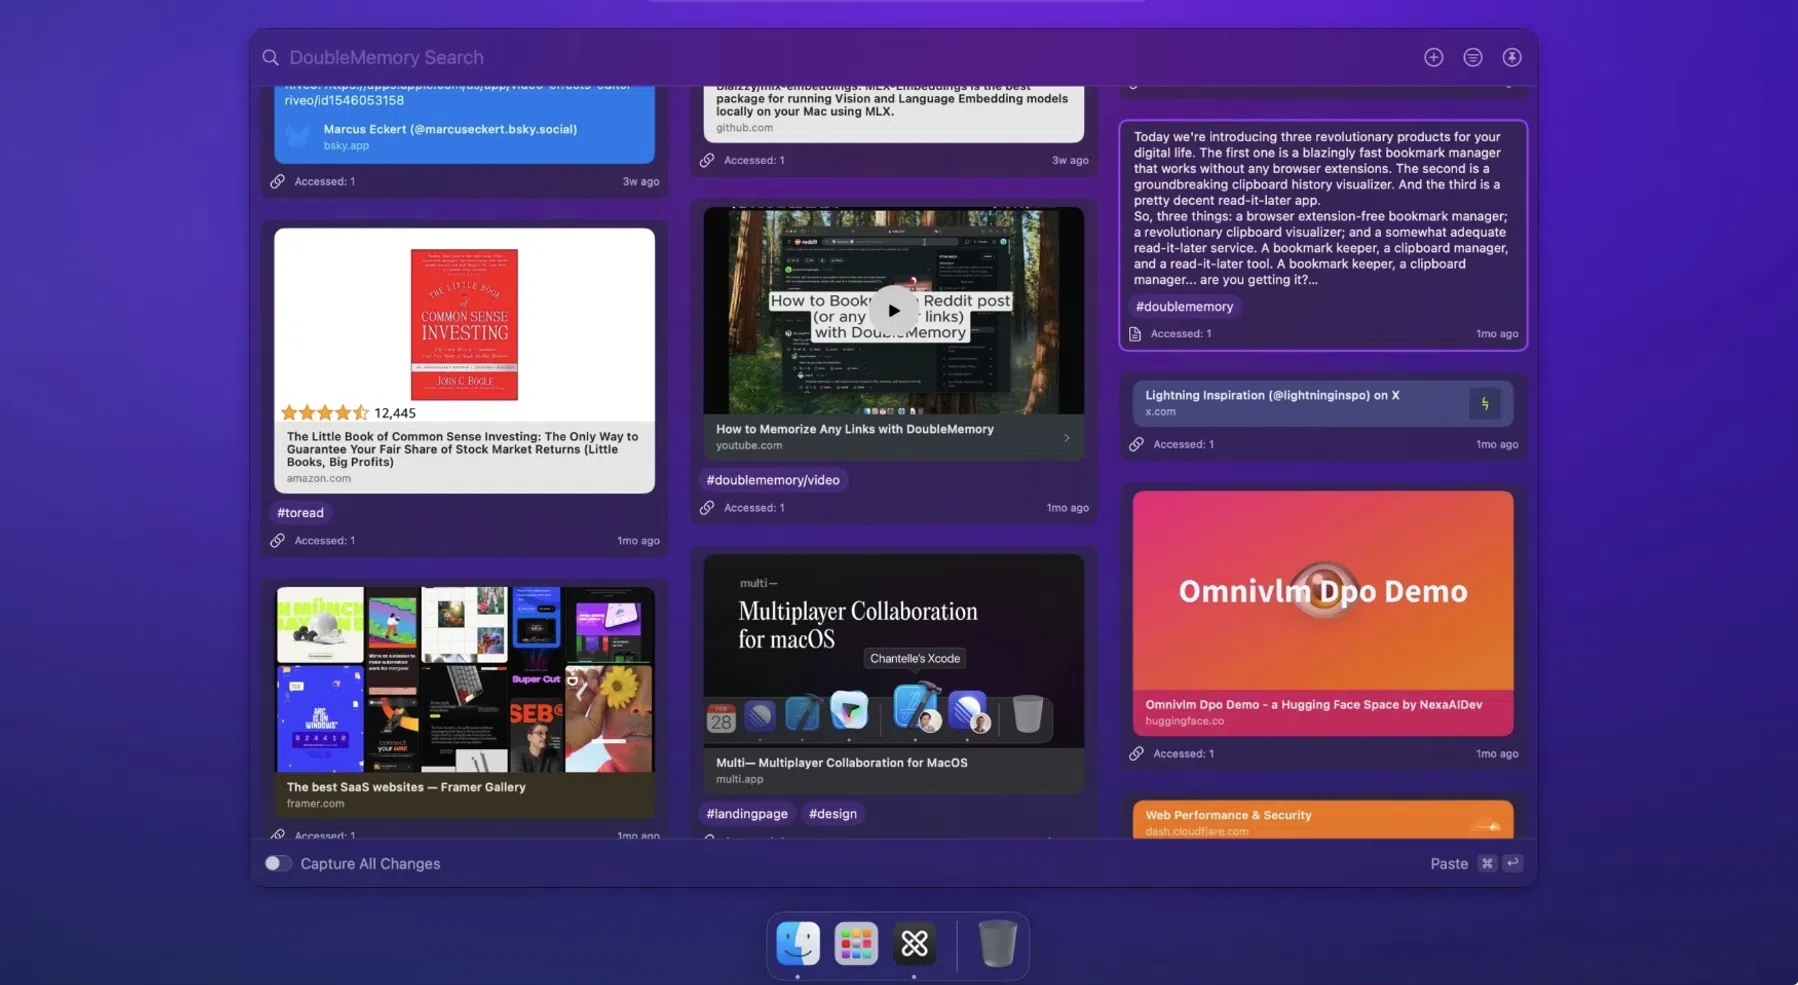
Task: Expand the YouTube link card chevron
Action: [x=1066, y=437]
